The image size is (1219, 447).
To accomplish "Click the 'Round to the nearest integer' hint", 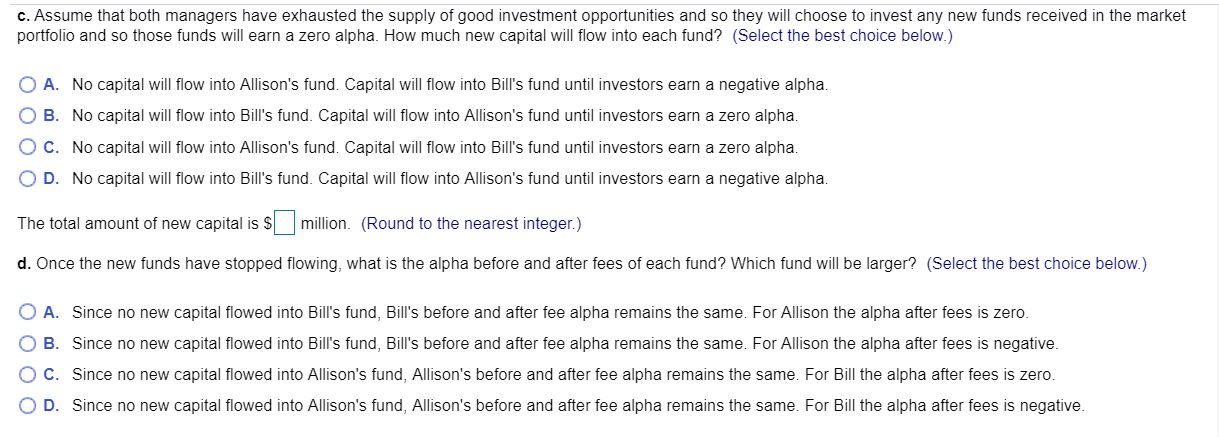I will coord(471,223).
